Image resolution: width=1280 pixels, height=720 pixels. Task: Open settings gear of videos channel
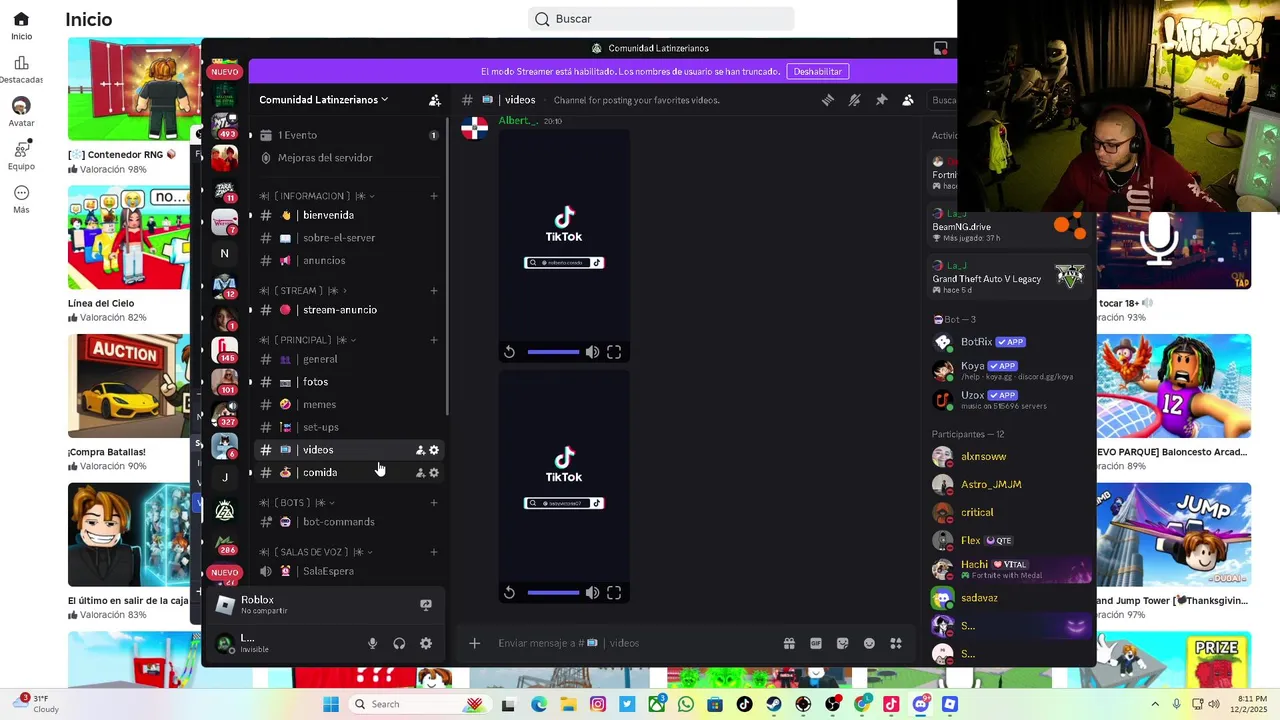(x=434, y=450)
